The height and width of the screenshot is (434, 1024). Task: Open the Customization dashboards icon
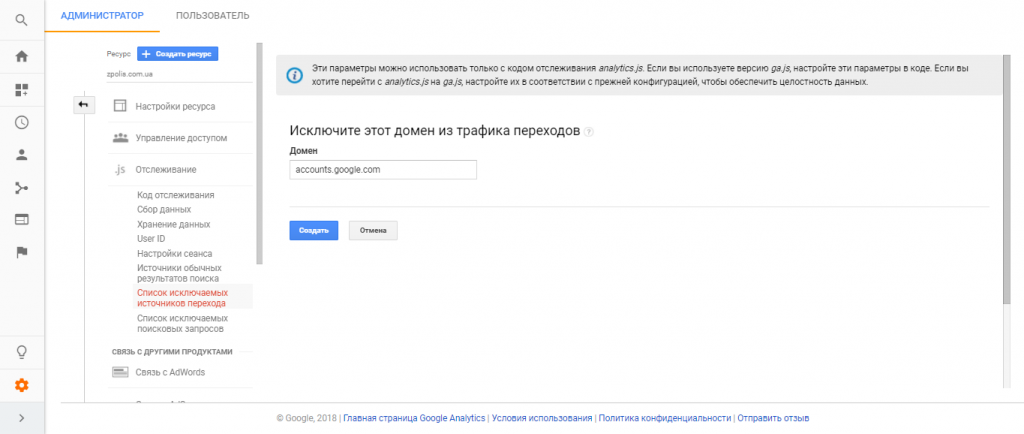click(21, 90)
